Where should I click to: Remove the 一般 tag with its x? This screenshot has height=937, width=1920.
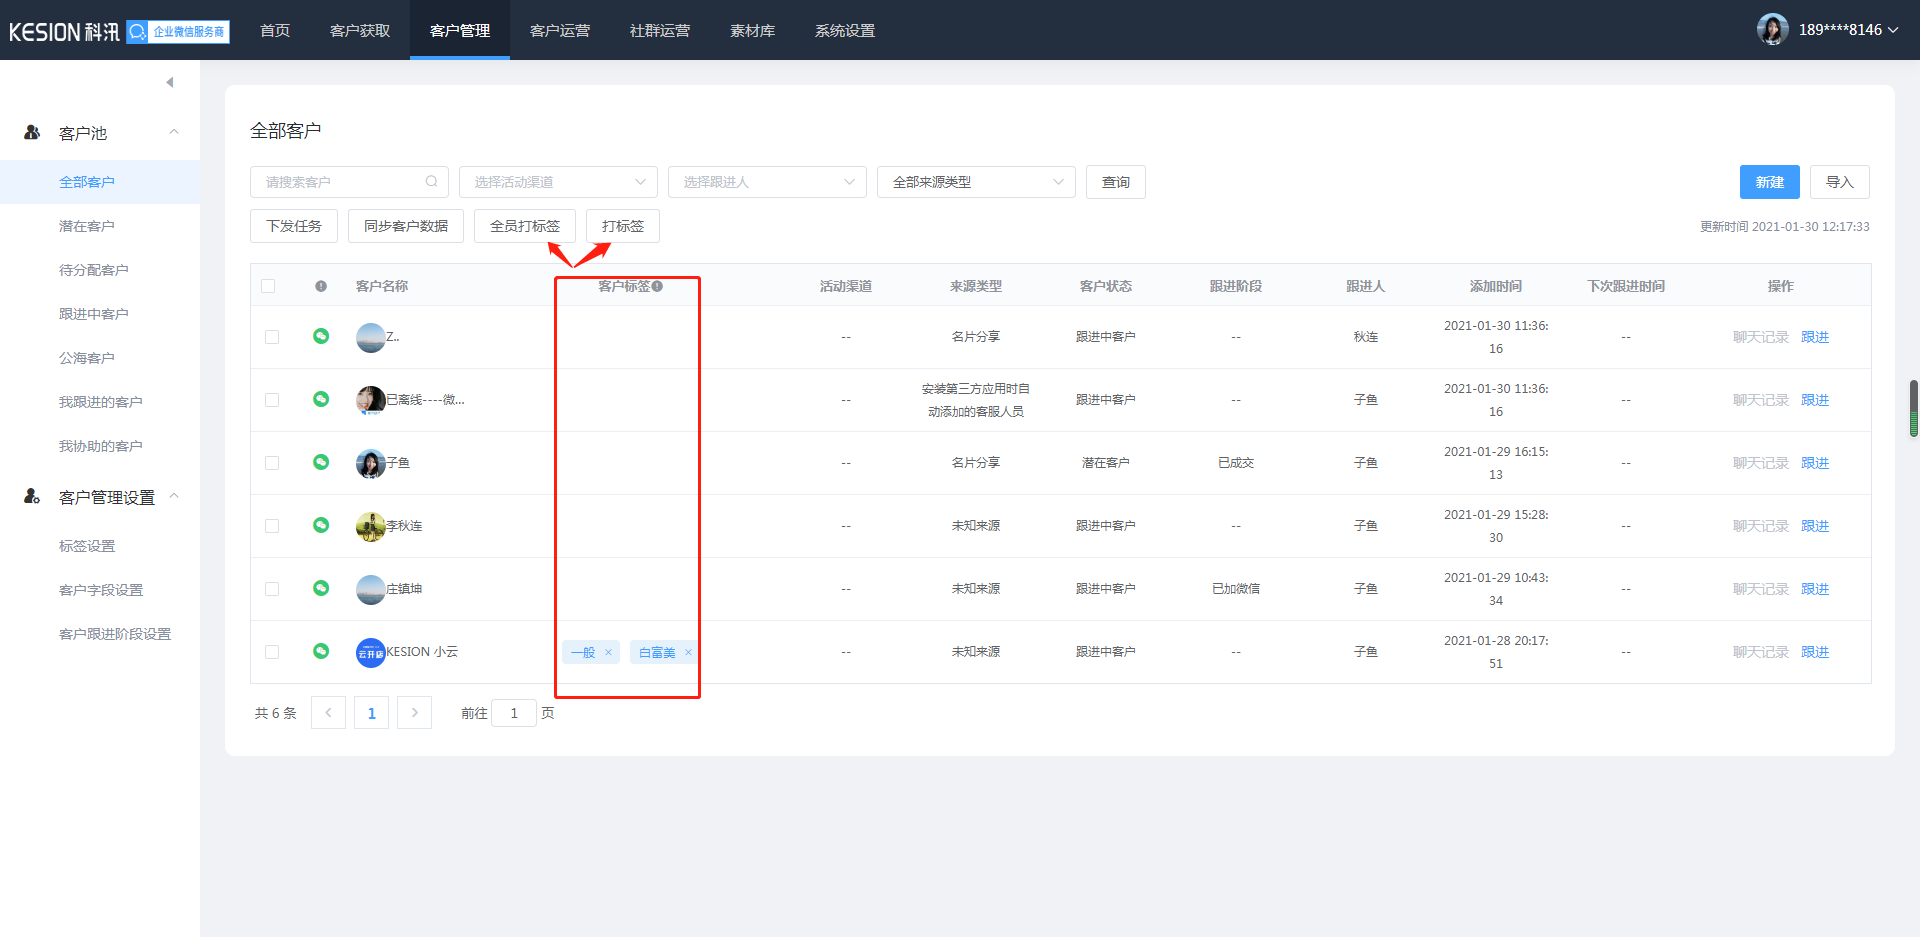[x=608, y=653]
